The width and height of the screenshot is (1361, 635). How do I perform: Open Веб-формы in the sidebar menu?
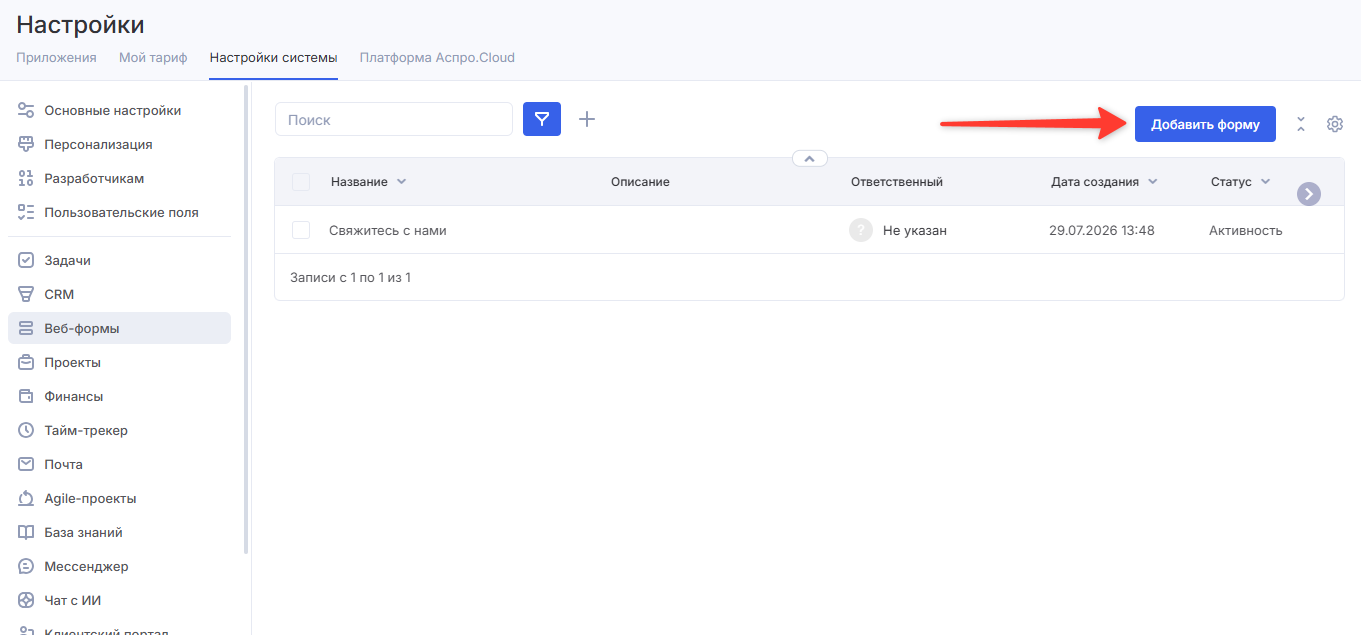[119, 328]
